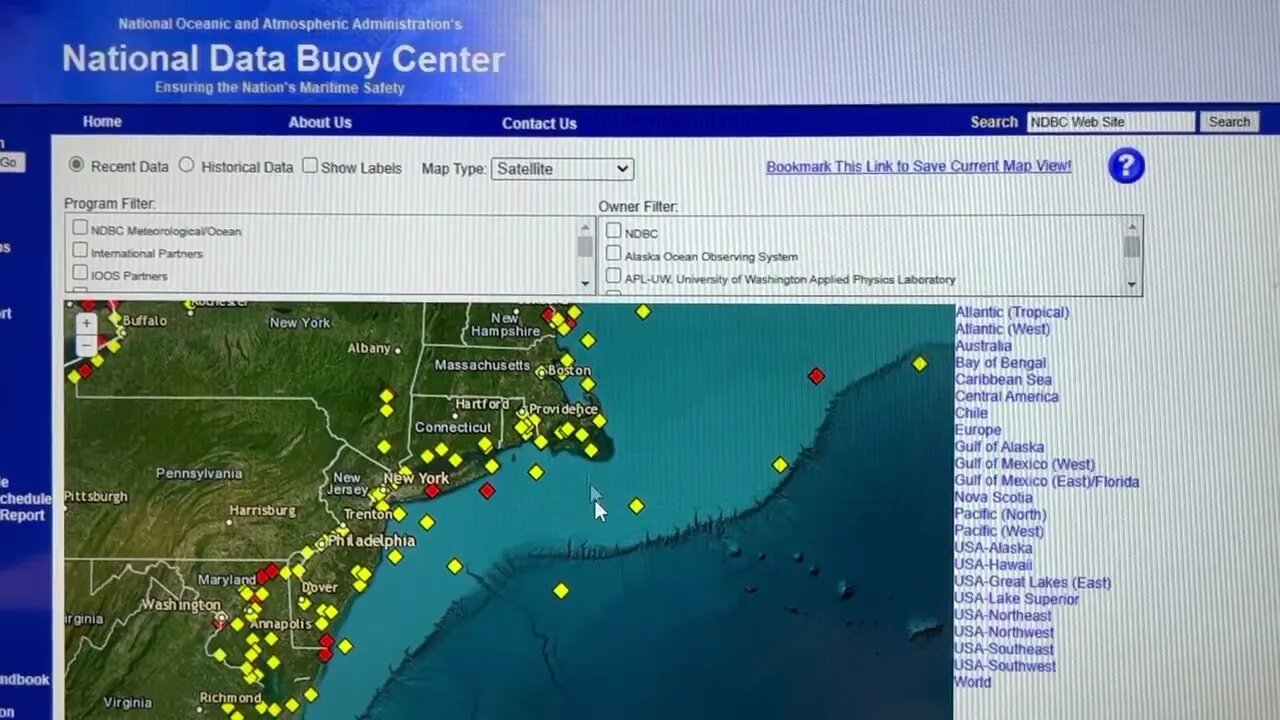Viewport: 1280px width, 720px height.
Task: Select the red buoy marker southwest of the Buffalo label
Action: pyautogui.click(x=85, y=370)
